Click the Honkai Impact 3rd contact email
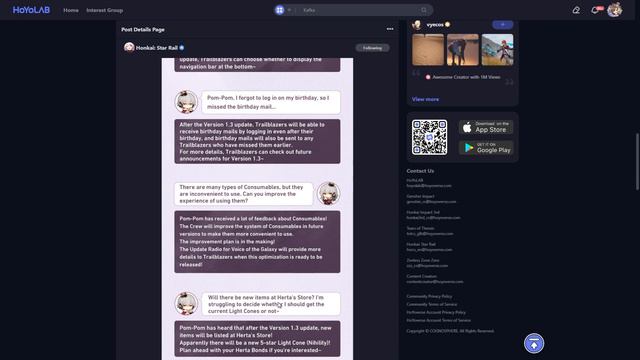This screenshot has height=360, width=640. pyautogui.click(x=433, y=218)
